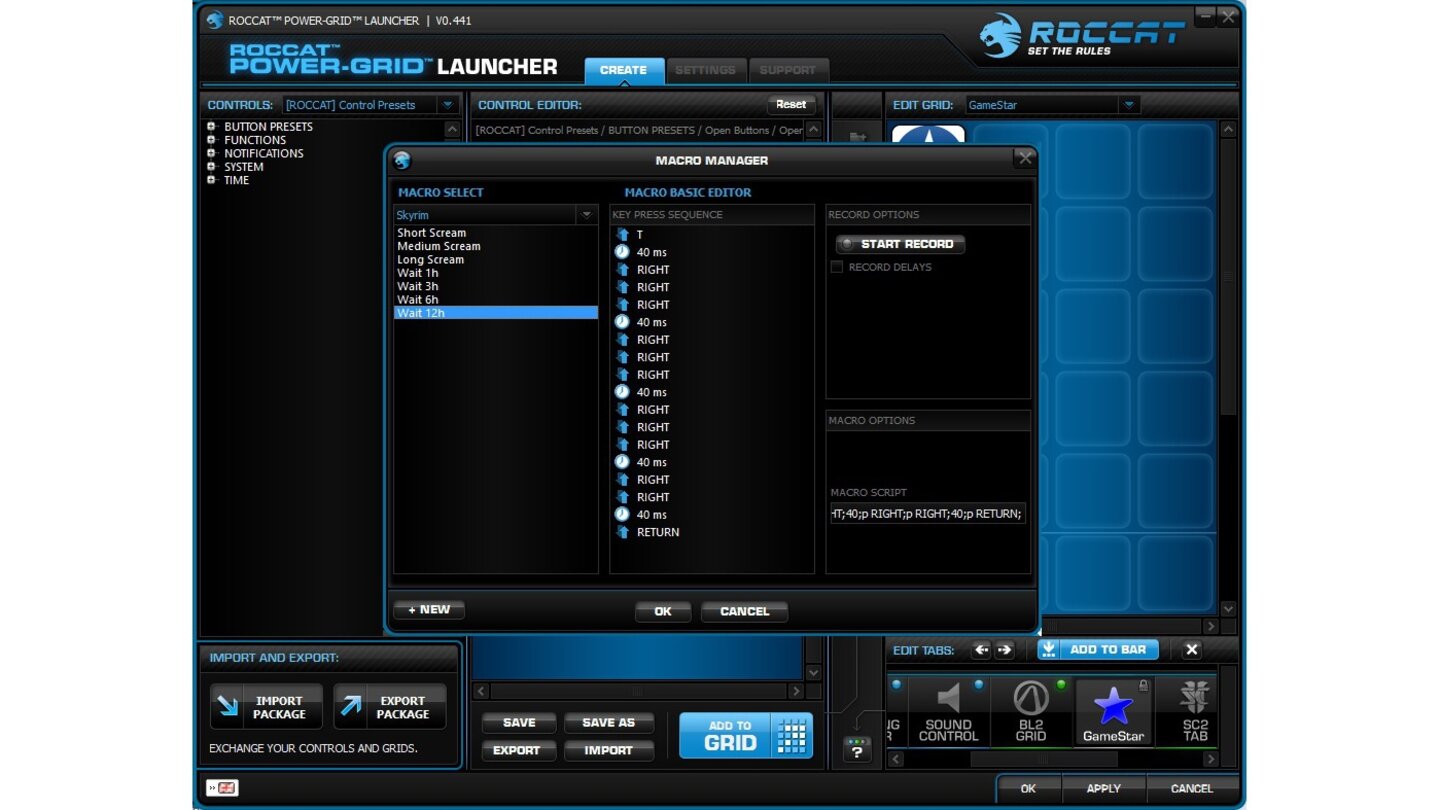
Task: Click the SAVE button
Action: 519,723
